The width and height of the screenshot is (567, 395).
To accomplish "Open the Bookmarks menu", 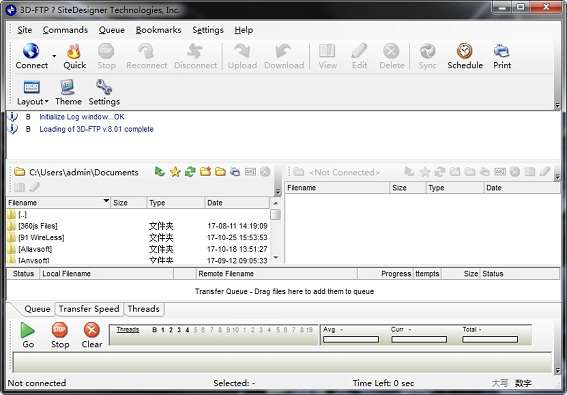I will 158,30.
